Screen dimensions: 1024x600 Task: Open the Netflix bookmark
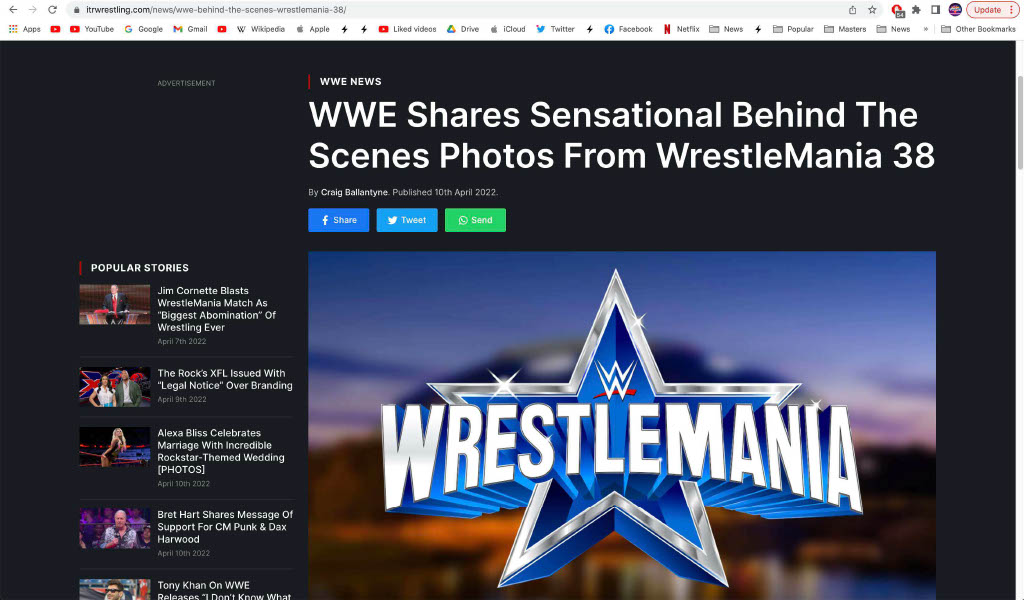(681, 29)
